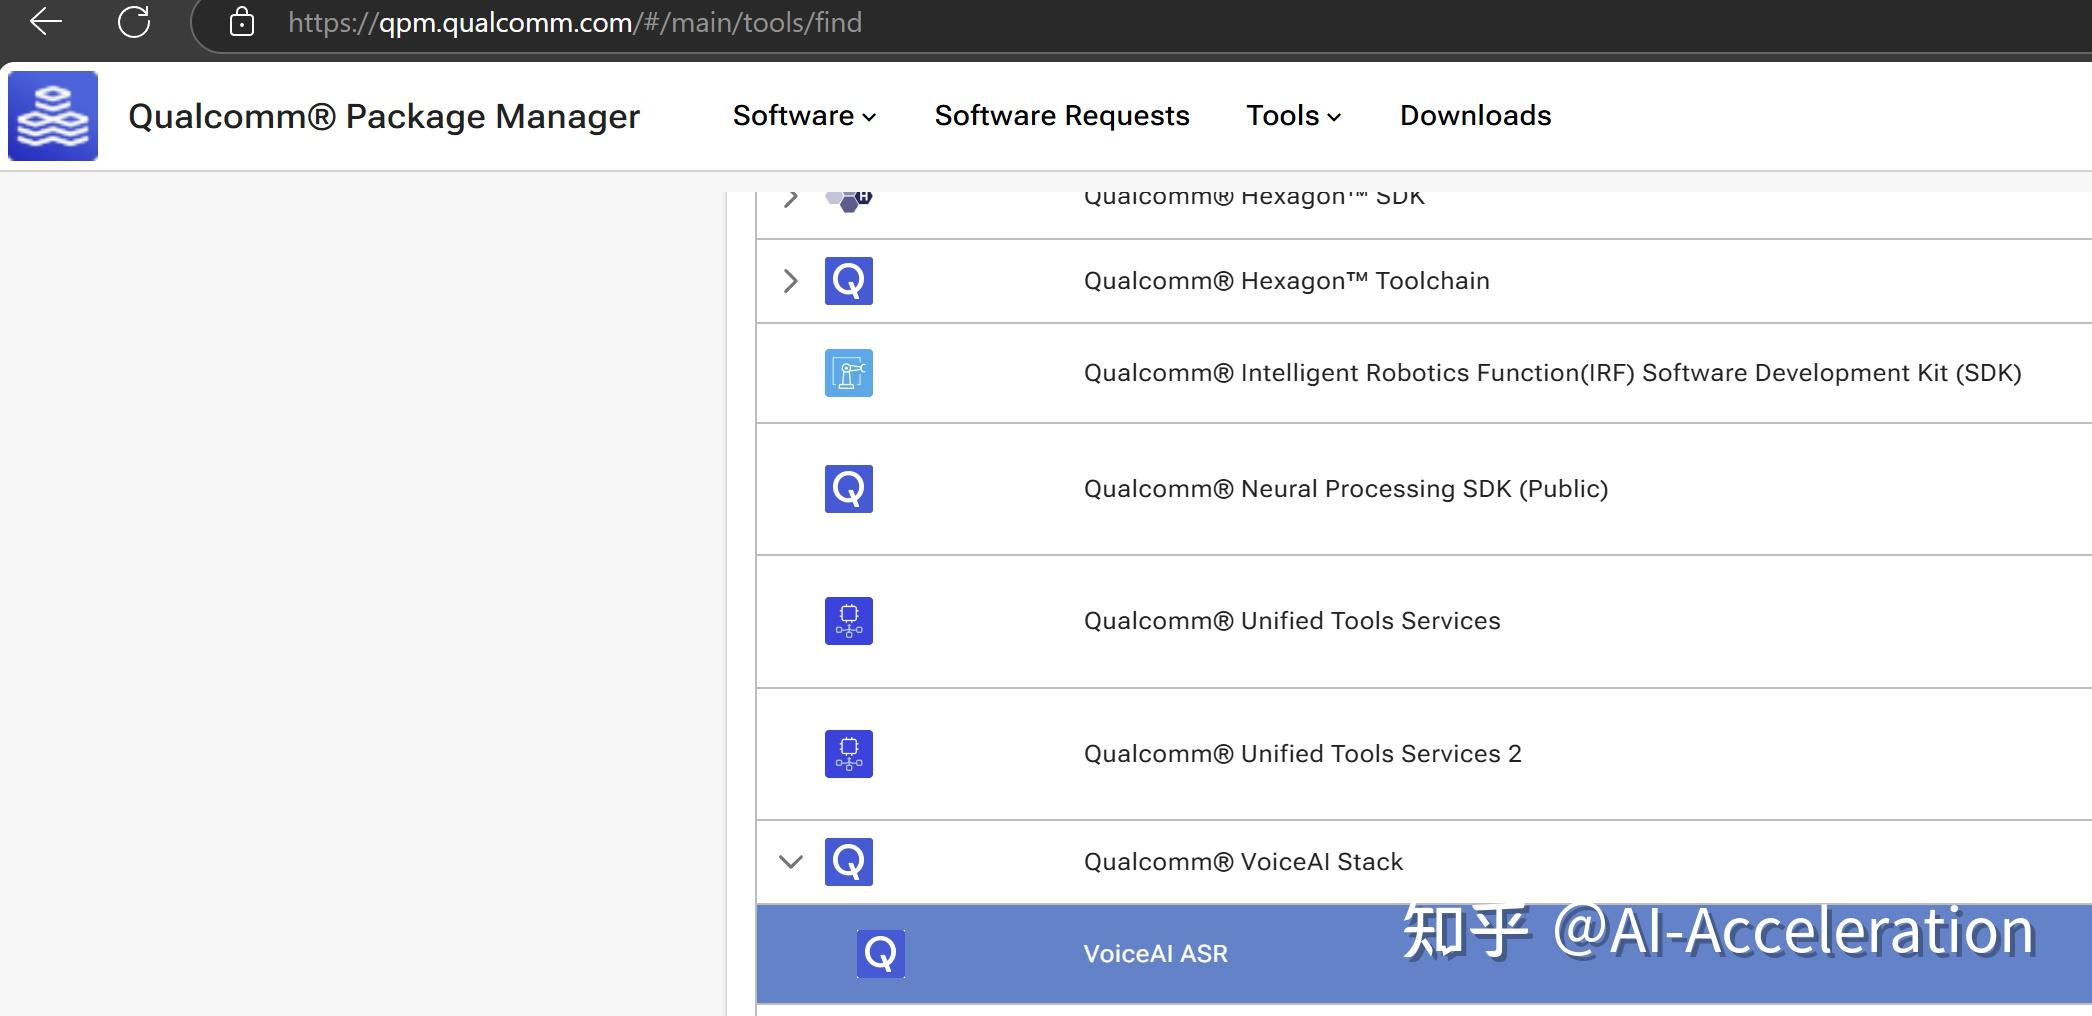Select the Qualcomm Neural Processing SDK (Public) entry
The height and width of the screenshot is (1016, 2092).
click(x=1345, y=488)
